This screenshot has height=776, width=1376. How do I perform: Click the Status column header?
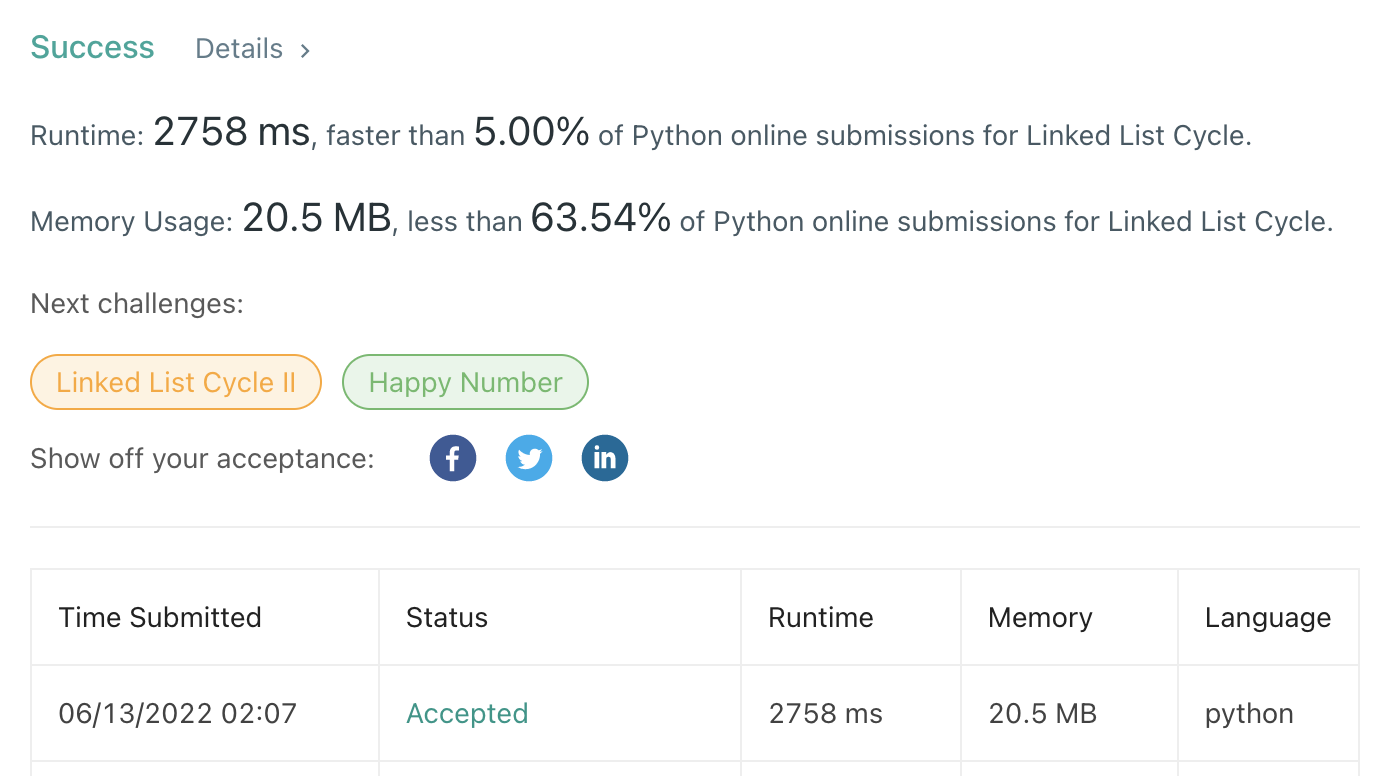447,617
